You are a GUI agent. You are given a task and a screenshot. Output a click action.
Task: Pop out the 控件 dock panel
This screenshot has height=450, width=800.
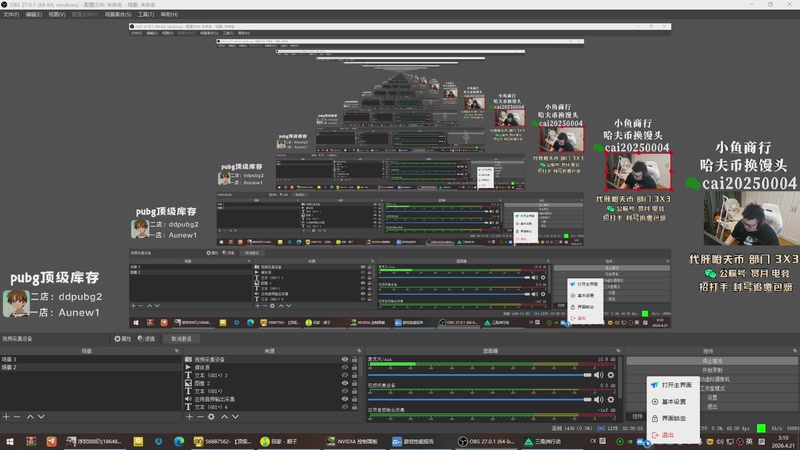795,351
